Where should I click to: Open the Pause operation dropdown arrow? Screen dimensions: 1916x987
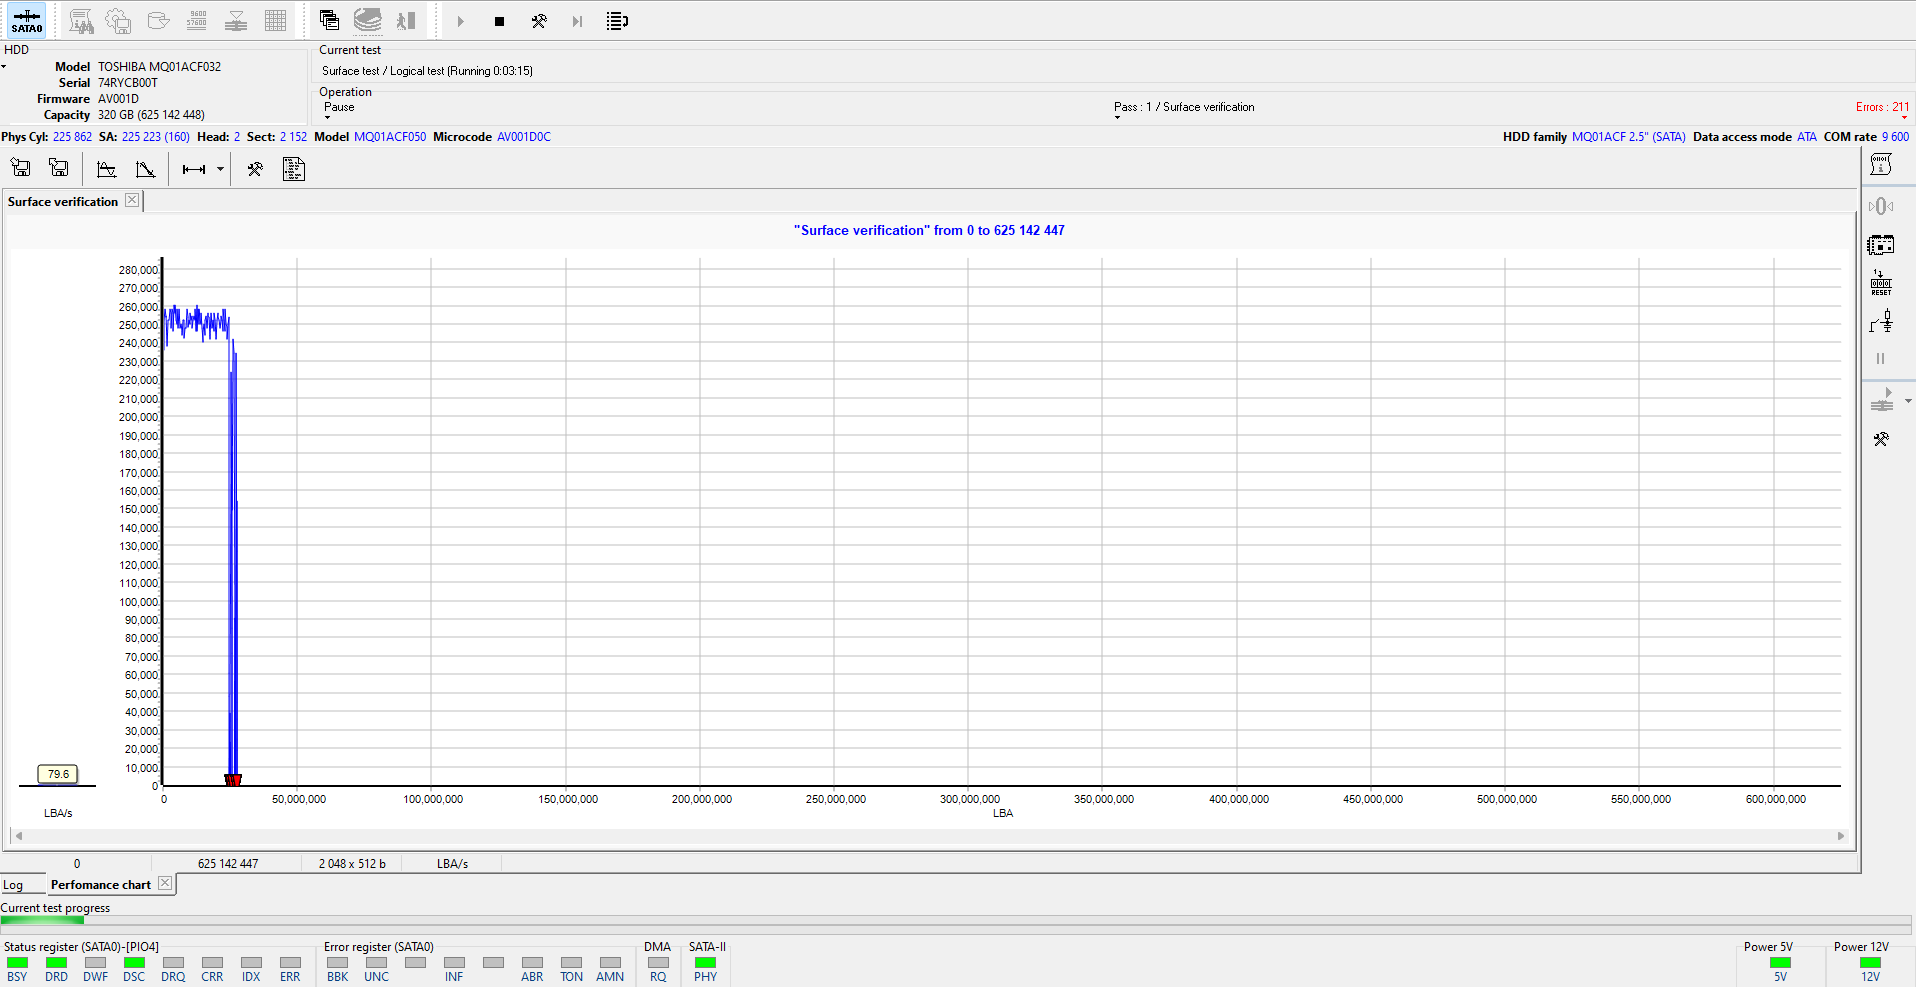(x=327, y=118)
